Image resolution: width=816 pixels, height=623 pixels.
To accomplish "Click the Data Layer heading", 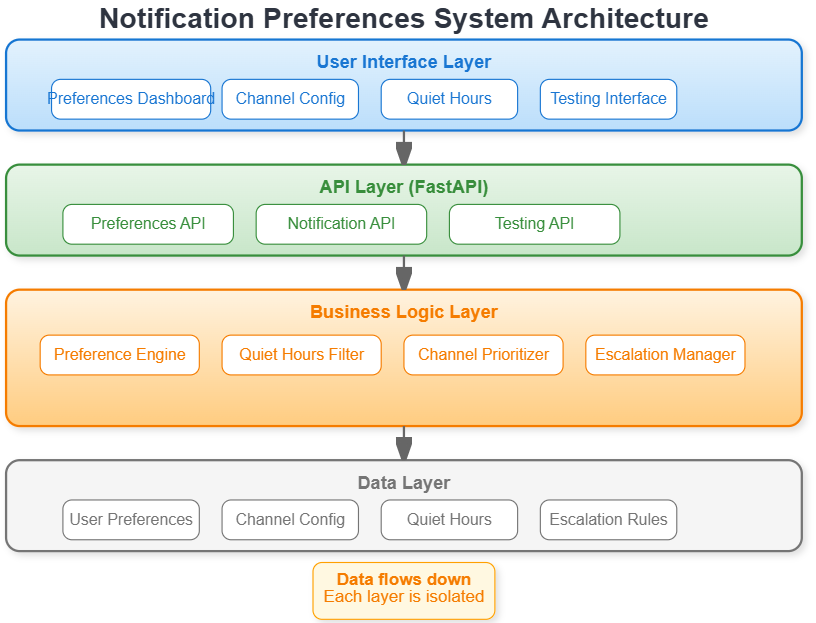I will (x=404, y=482).
